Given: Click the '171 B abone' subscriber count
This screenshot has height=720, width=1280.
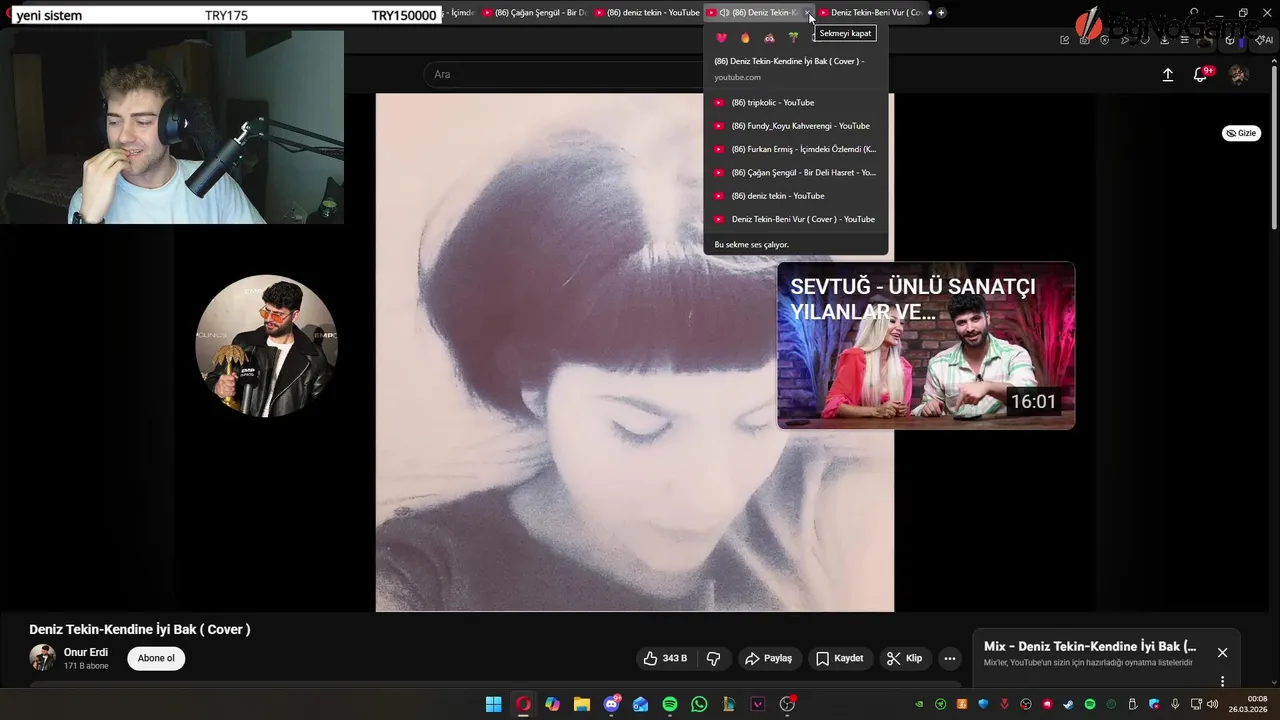Looking at the screenshot, I should (x=86, y=666).
